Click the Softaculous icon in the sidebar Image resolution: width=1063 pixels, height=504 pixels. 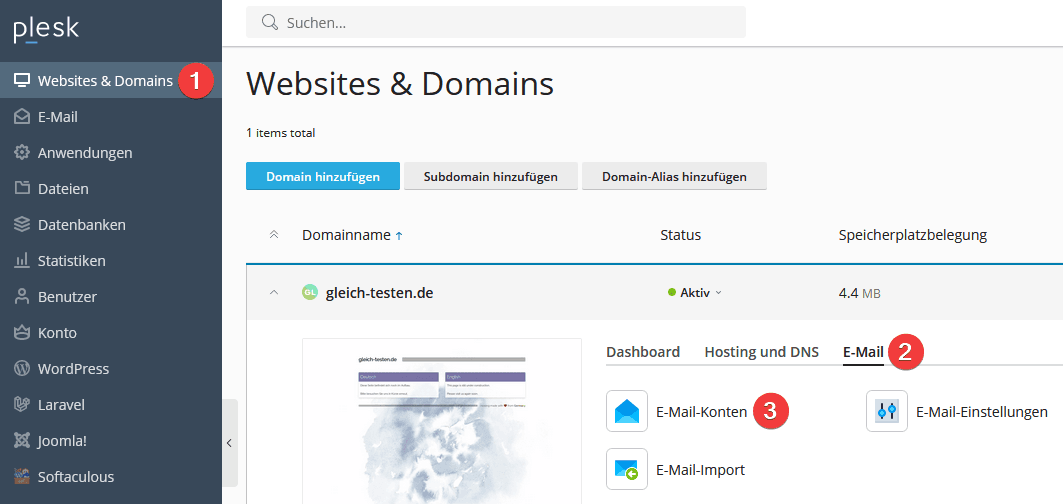(x=22, y=477)
